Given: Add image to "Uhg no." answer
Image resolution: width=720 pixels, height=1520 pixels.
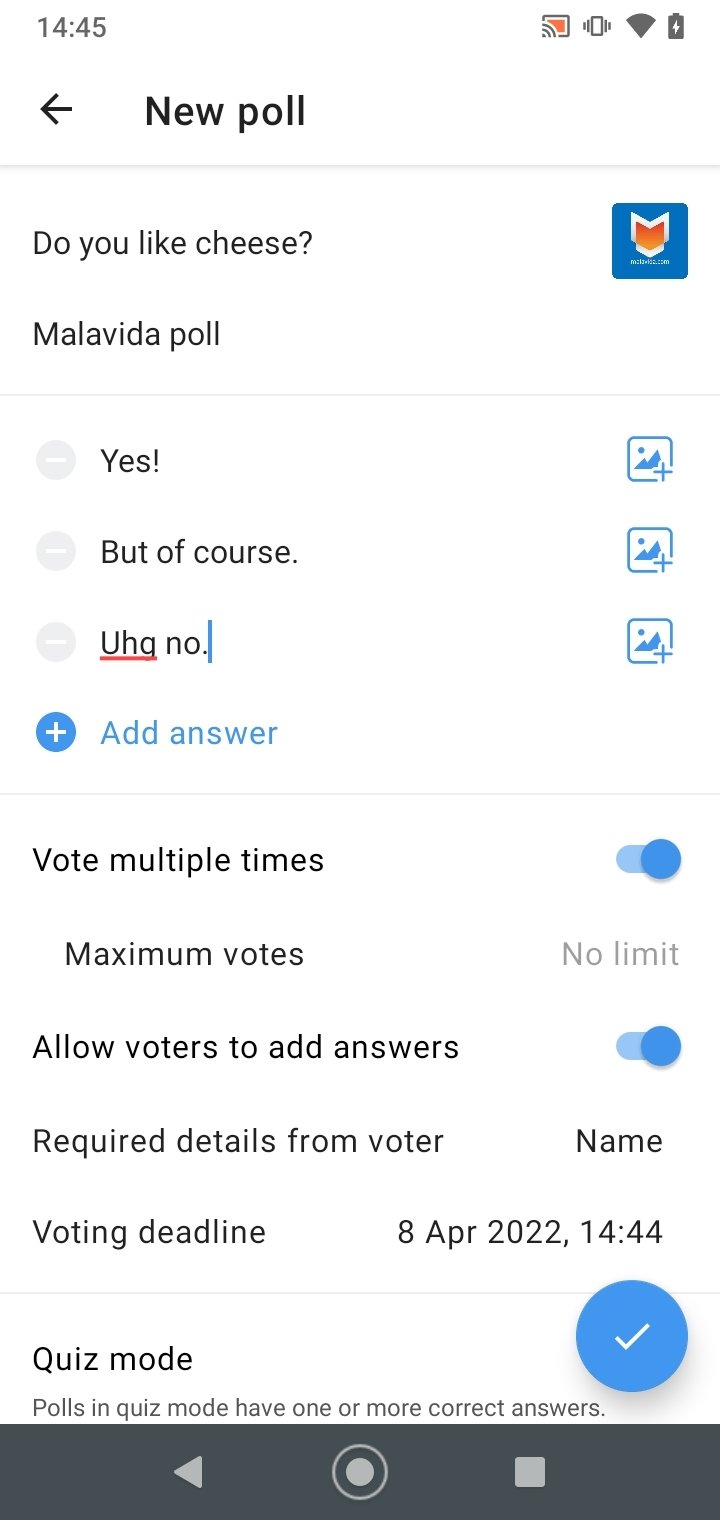Looking at the screenshot, I should pos(650,642).
